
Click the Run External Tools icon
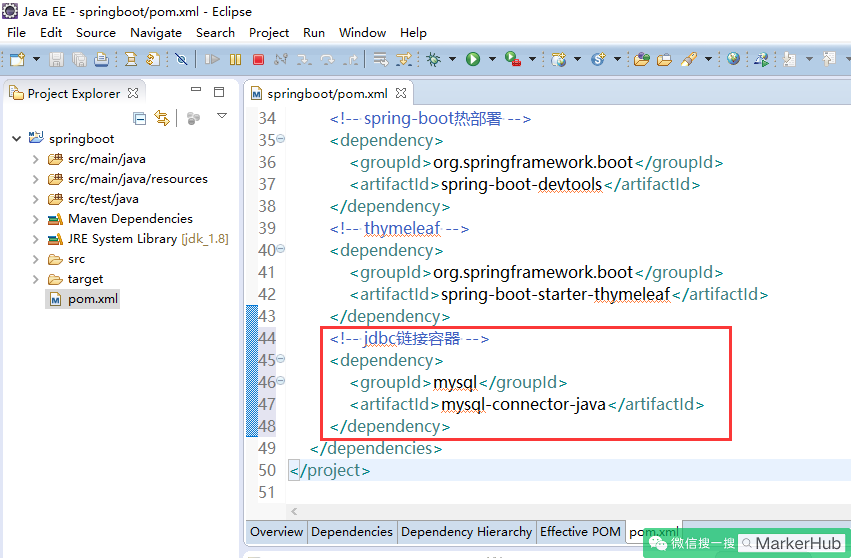pos(513,59)
